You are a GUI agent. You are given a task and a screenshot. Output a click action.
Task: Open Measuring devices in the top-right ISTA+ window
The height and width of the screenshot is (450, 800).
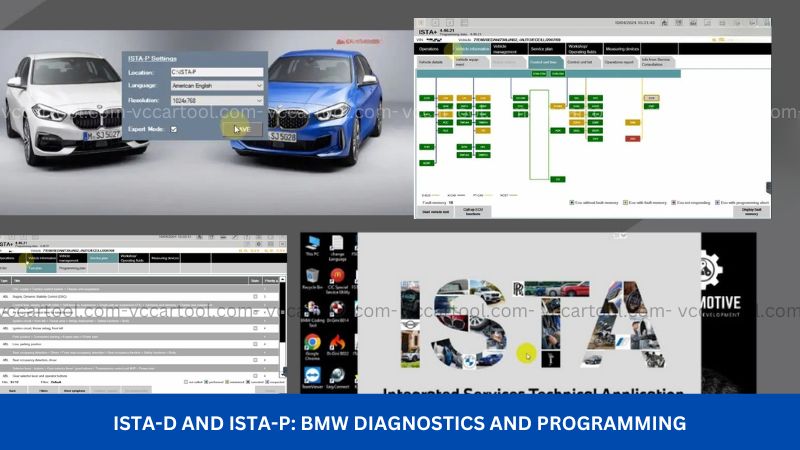tap(621, 49)
